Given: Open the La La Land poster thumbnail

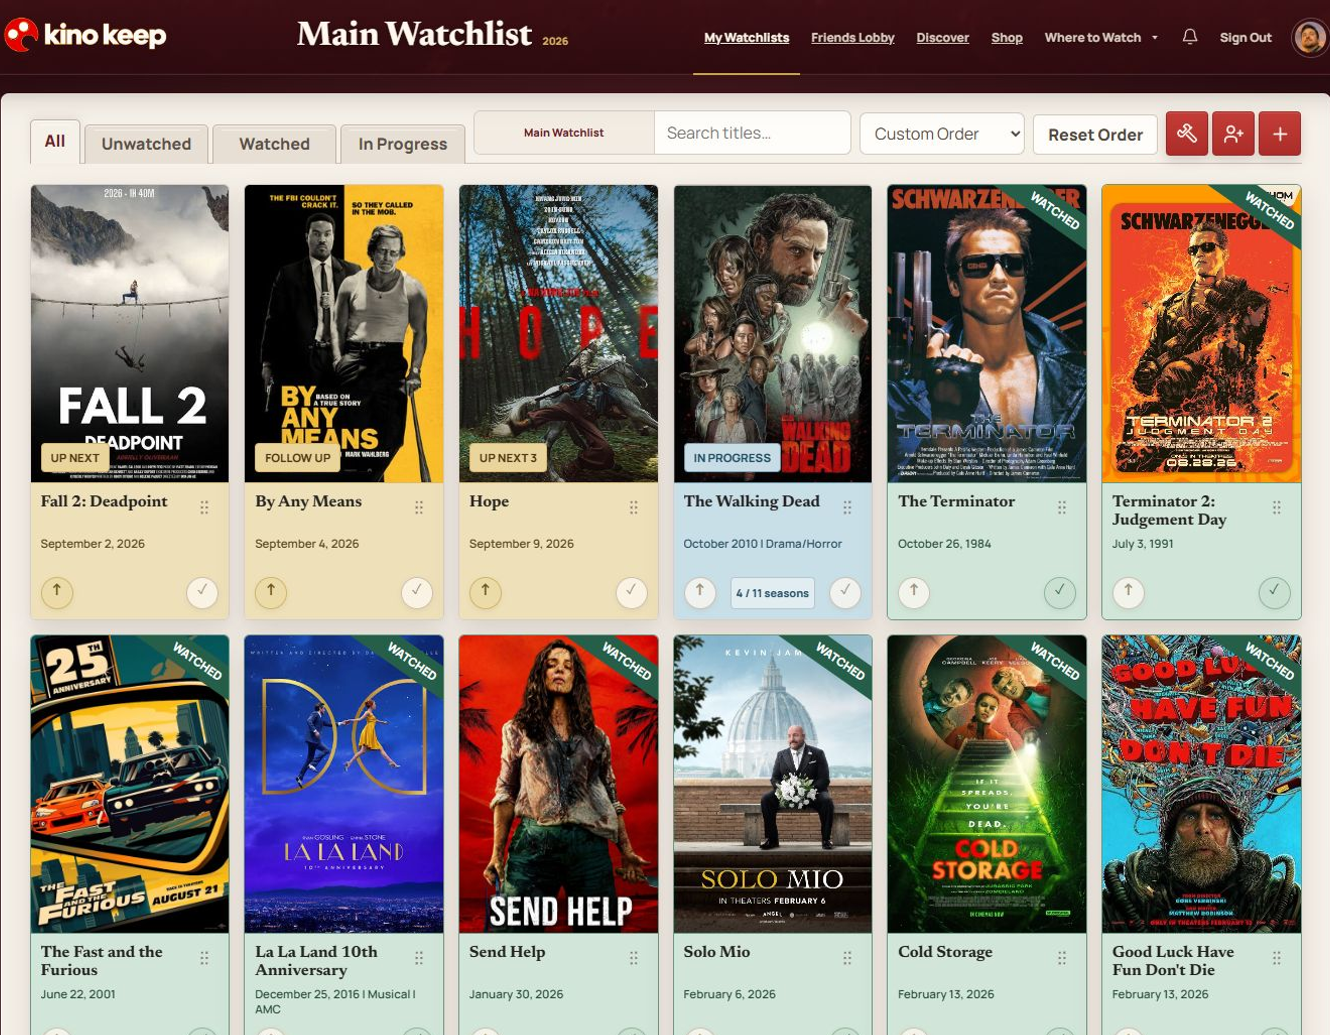Looking at the screenshot, I should (344, 784).
